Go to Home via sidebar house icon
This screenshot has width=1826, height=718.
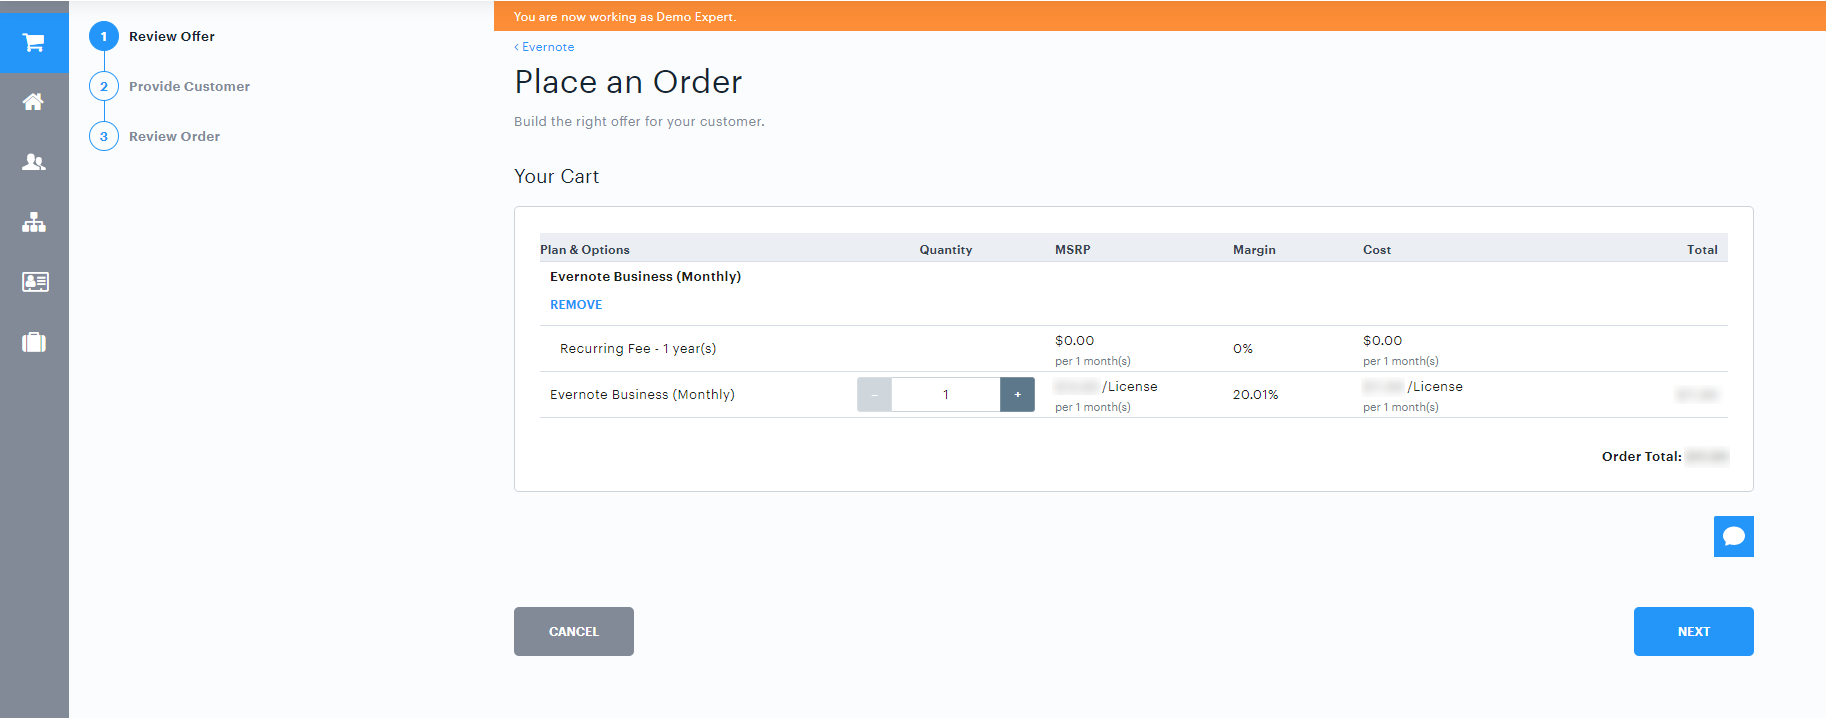34,102
